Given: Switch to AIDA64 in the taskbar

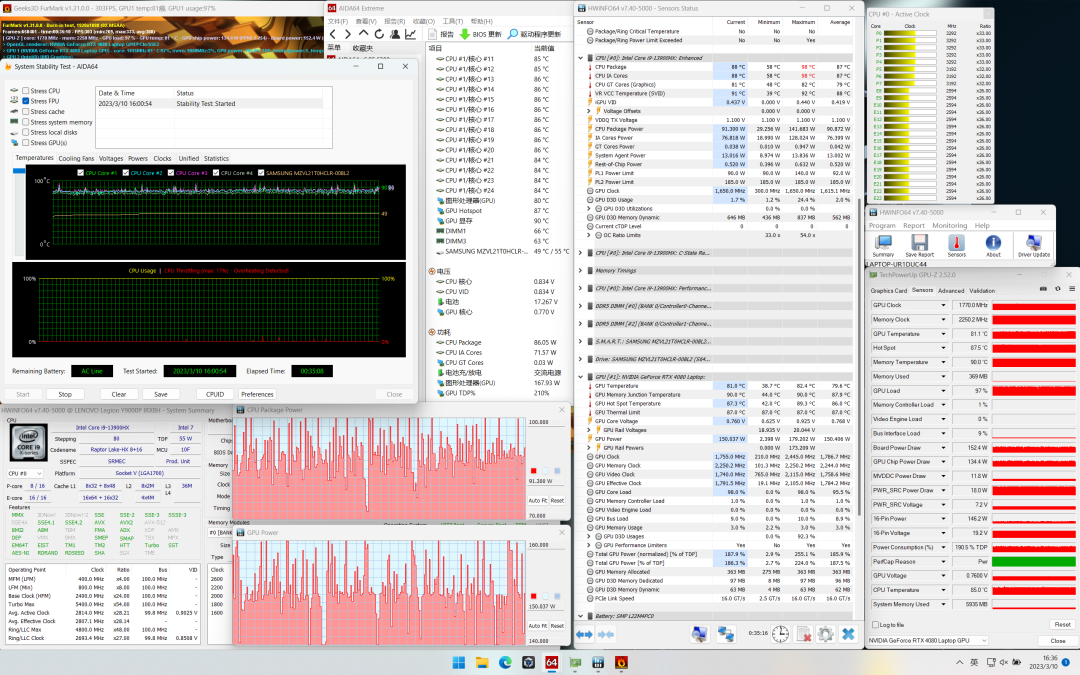Looking at the screenshot, I should (551, 663).
